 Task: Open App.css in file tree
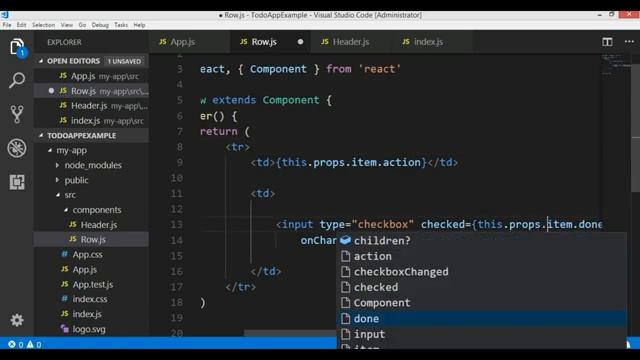pyautogui.click(x=91, y=254)
